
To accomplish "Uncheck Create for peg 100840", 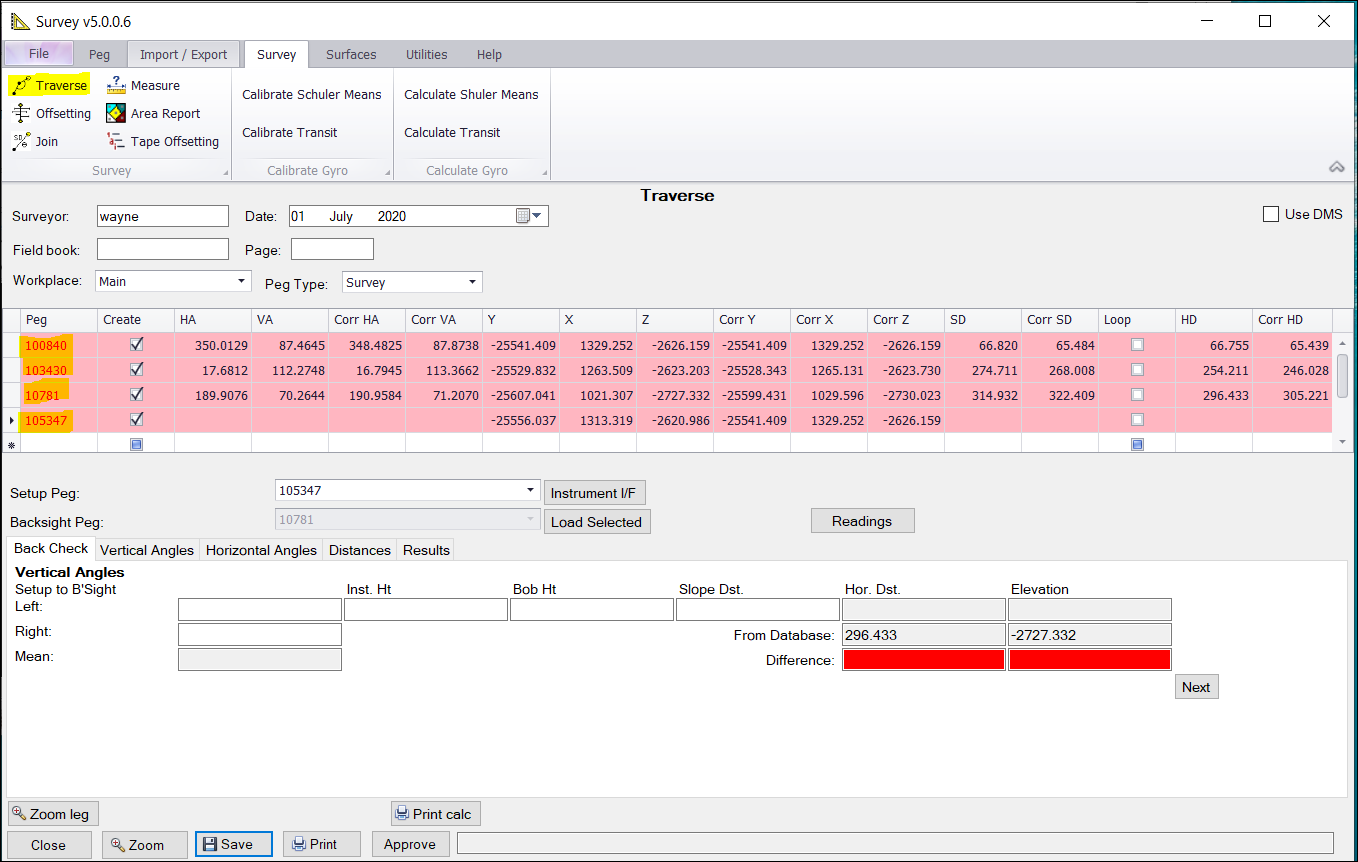I will pyautogui.click(x=137, y=345).
